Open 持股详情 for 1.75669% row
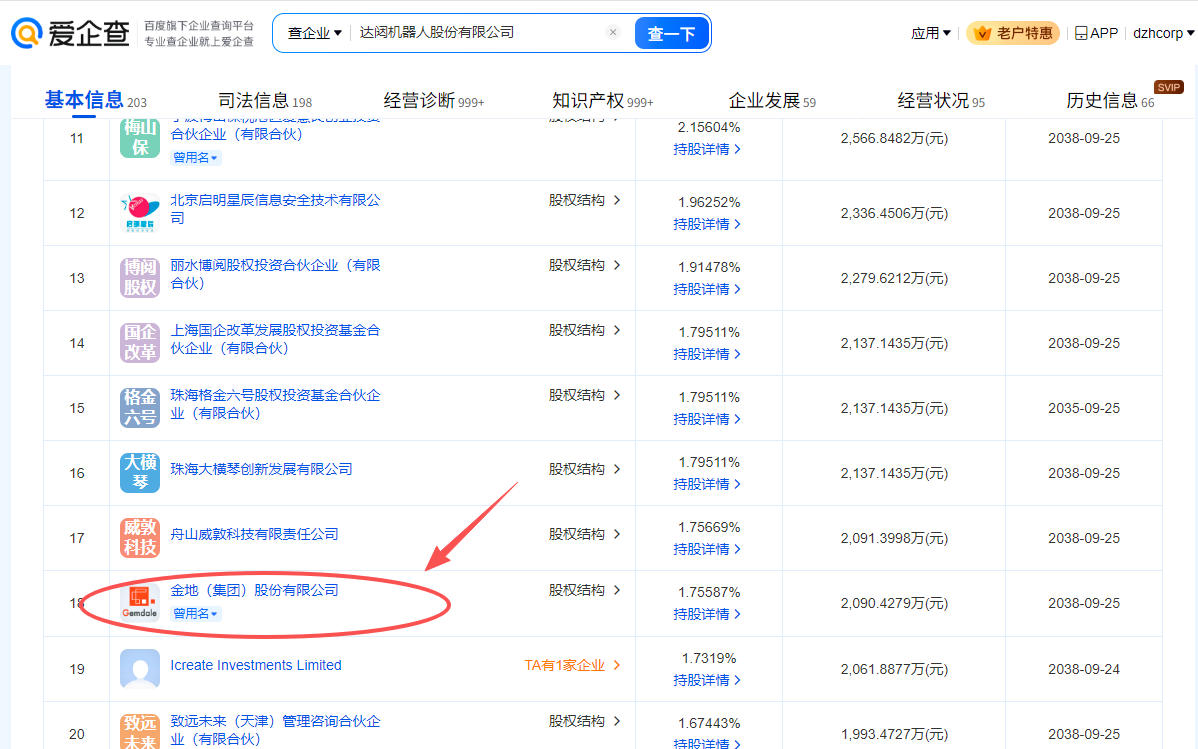1198x749 pixels. point(707,549)
